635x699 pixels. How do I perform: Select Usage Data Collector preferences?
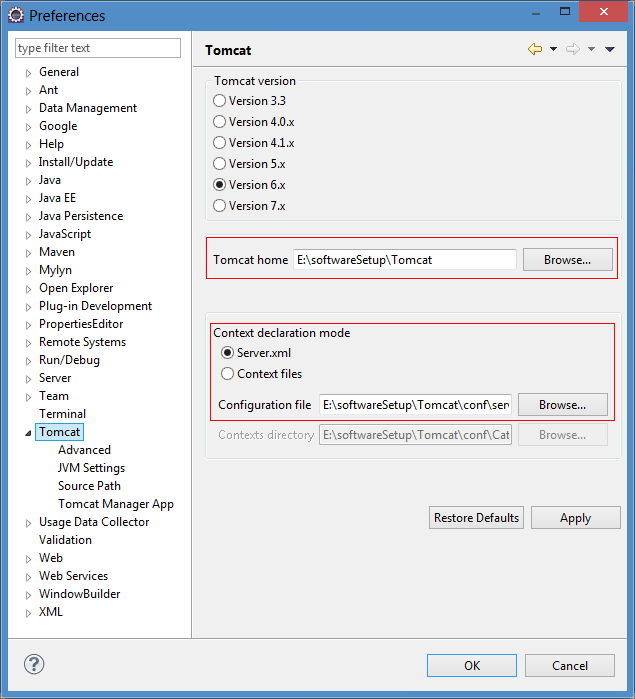click(x=94, y=522)
